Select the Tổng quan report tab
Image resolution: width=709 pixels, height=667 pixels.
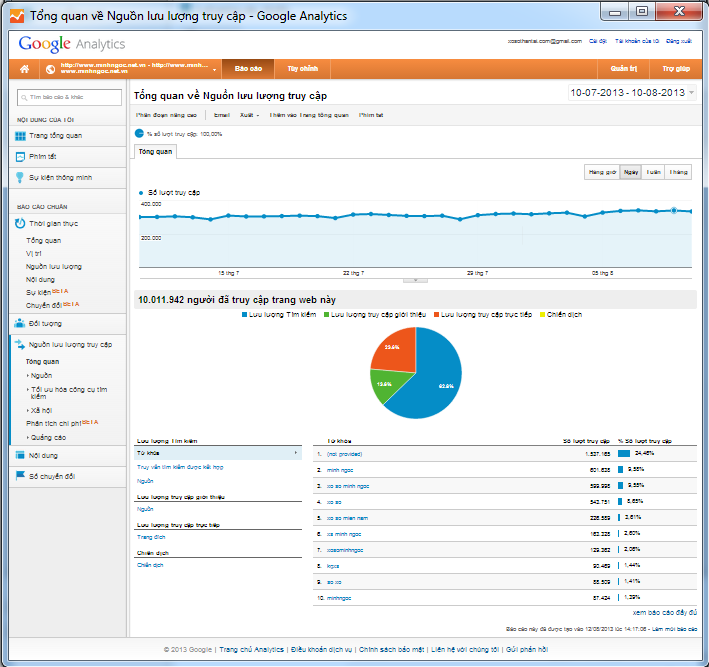click(155, 151)
